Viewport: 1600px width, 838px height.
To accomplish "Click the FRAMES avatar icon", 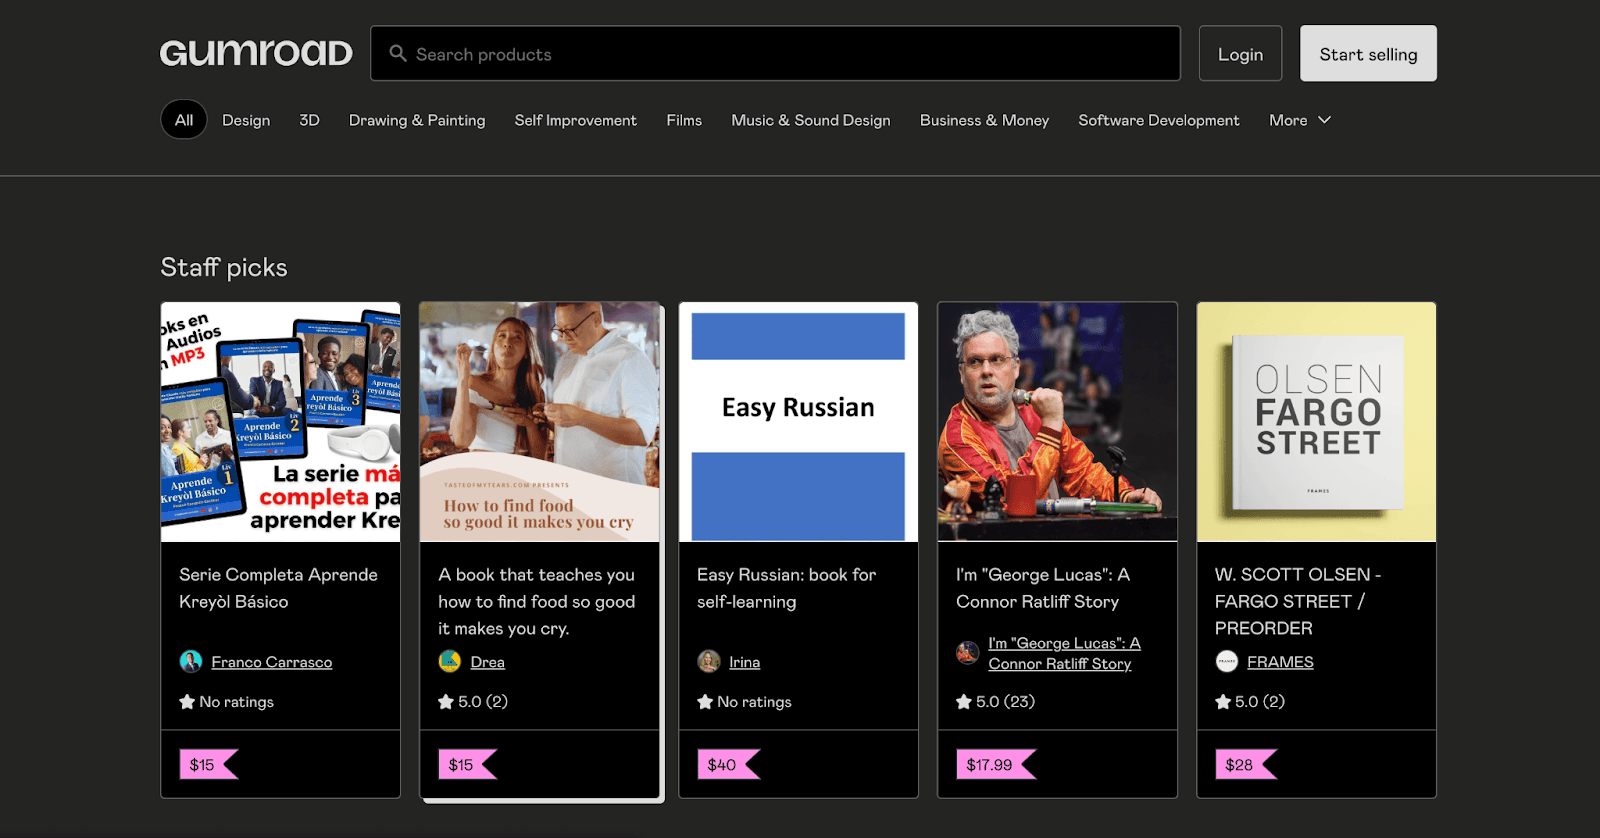I will (x=1227, y=661).
